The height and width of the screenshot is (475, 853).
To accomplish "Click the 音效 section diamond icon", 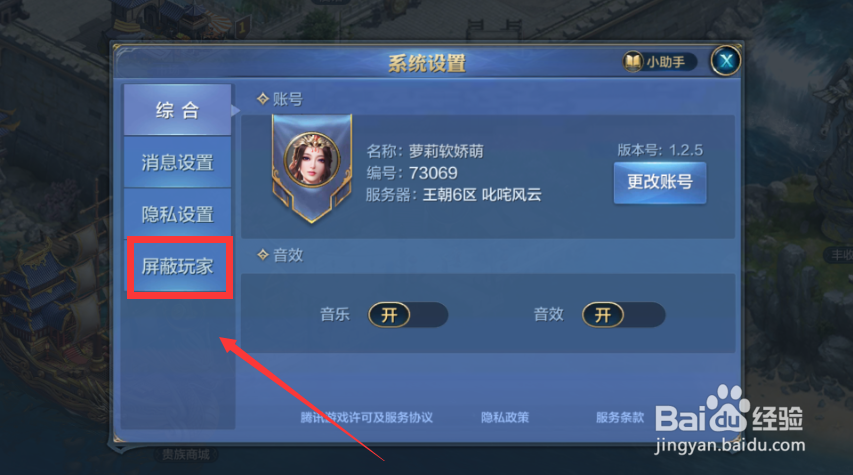I will 263,254.
